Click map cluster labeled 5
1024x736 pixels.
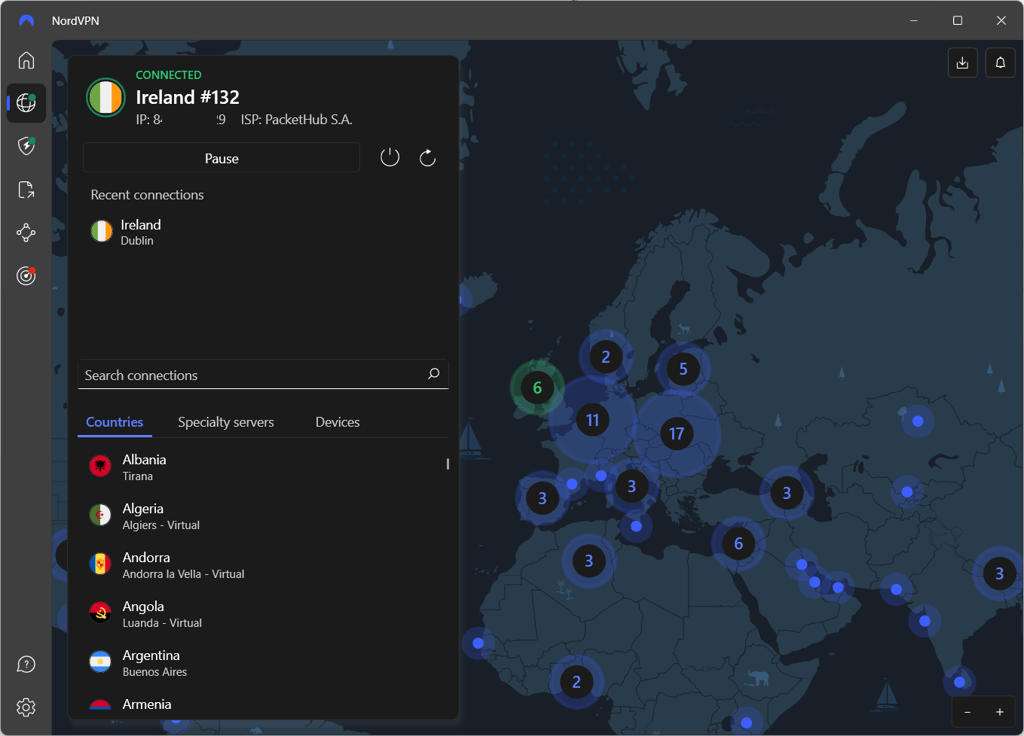(x=683, y=369)
